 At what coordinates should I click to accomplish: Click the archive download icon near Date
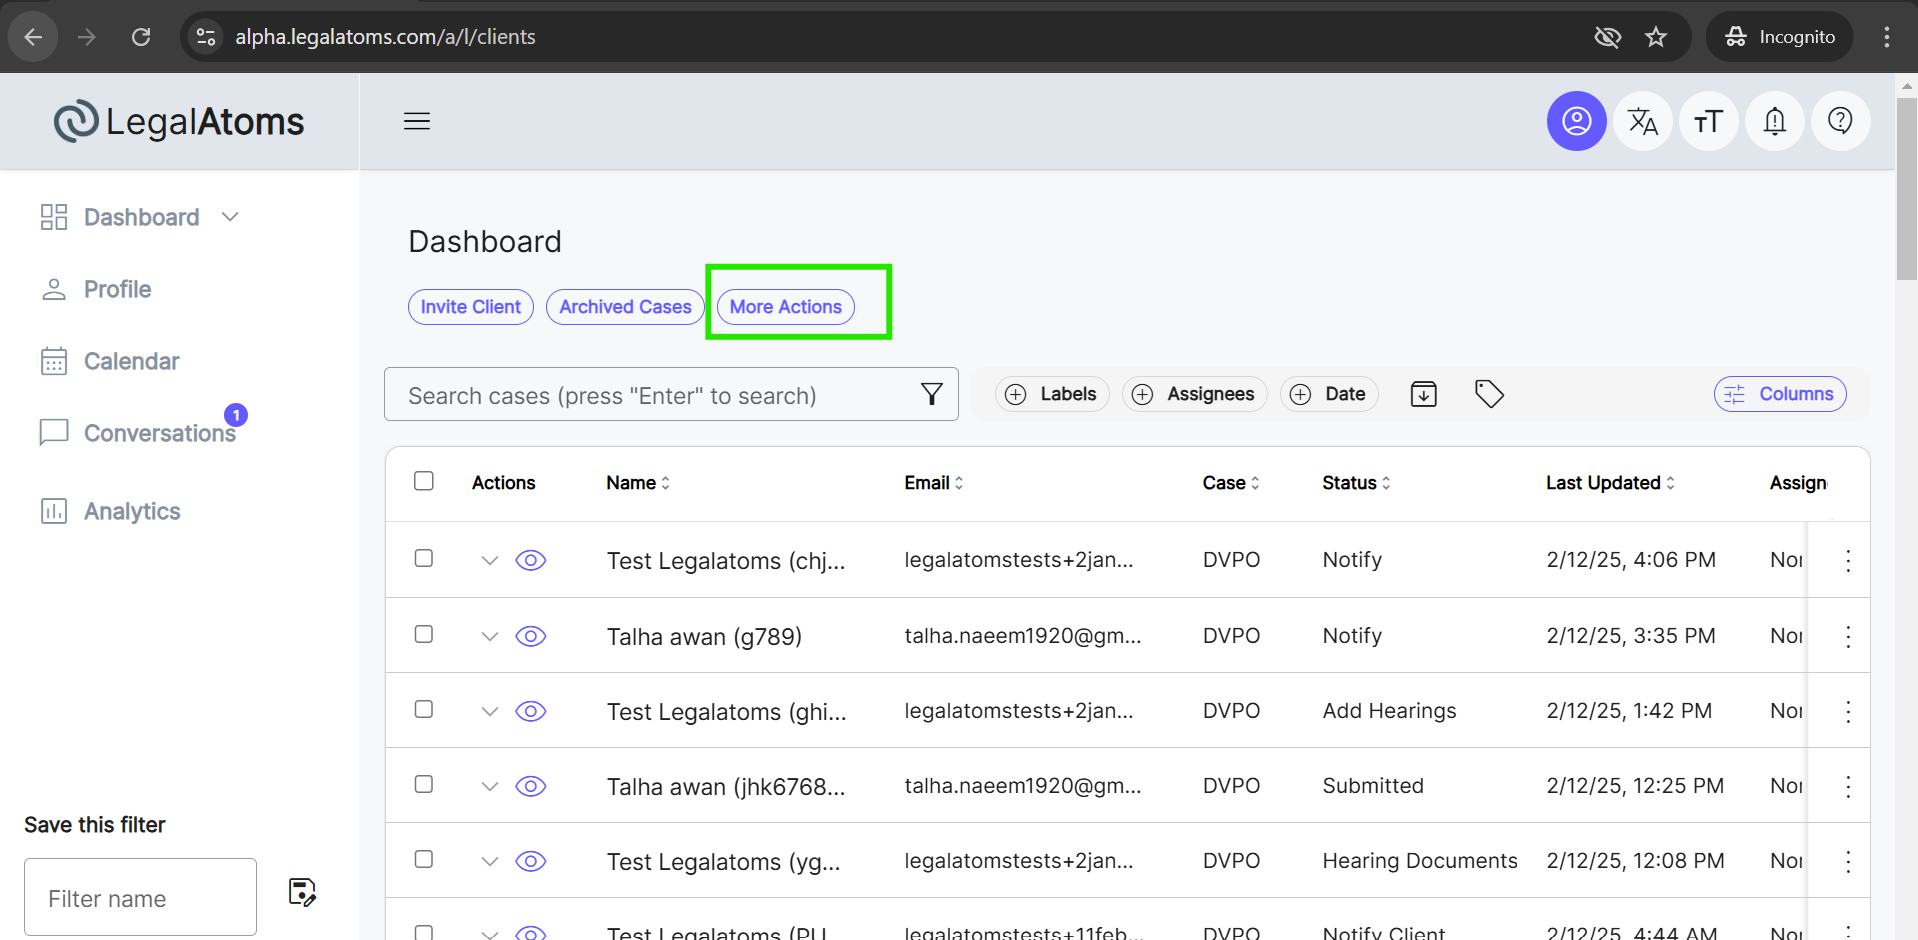pos(1423,394)
